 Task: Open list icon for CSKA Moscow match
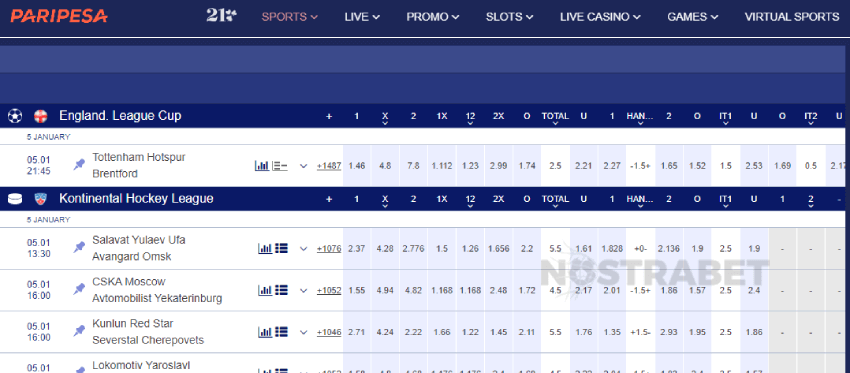(x=281, y=290)
